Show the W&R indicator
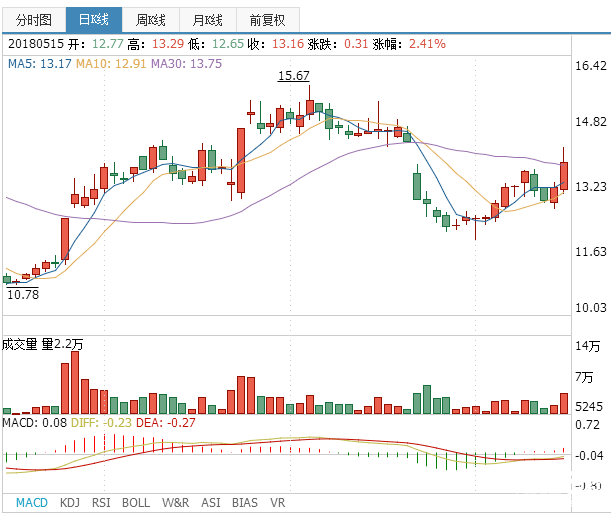This screenshot has height=513, width=611. [x=176, y=502]
